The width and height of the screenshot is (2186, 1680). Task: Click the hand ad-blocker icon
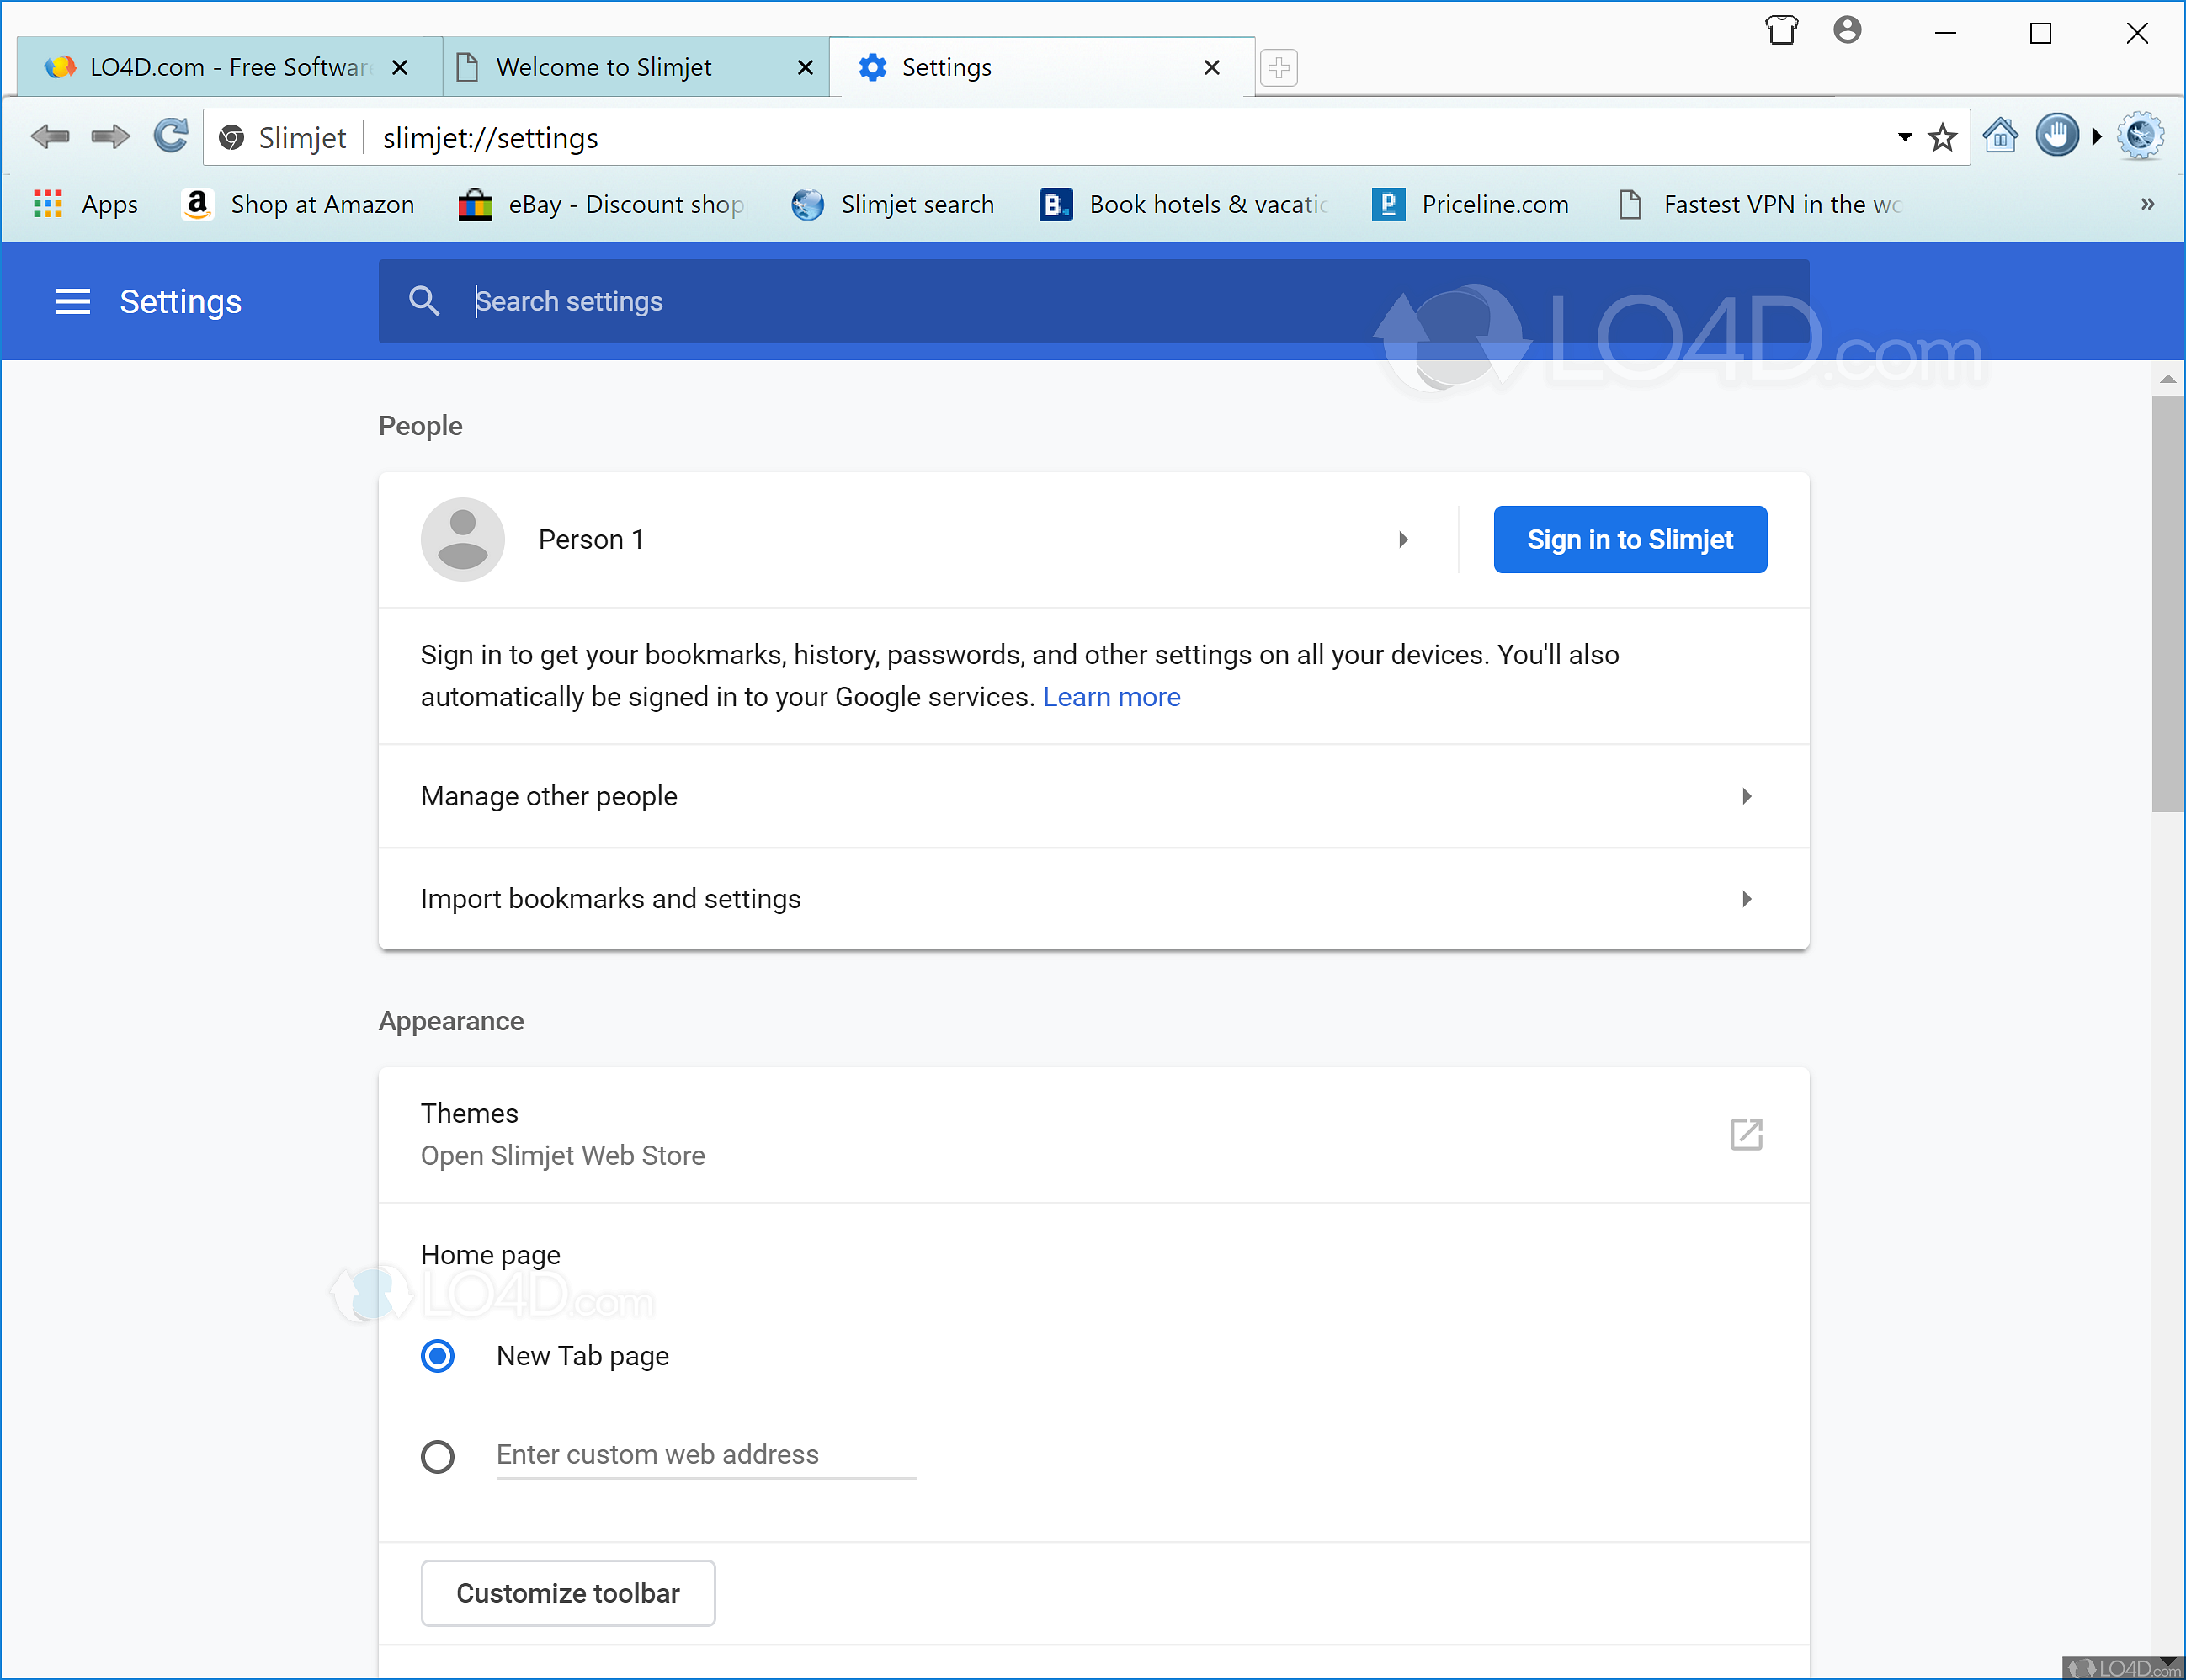tap(2057, 135)
